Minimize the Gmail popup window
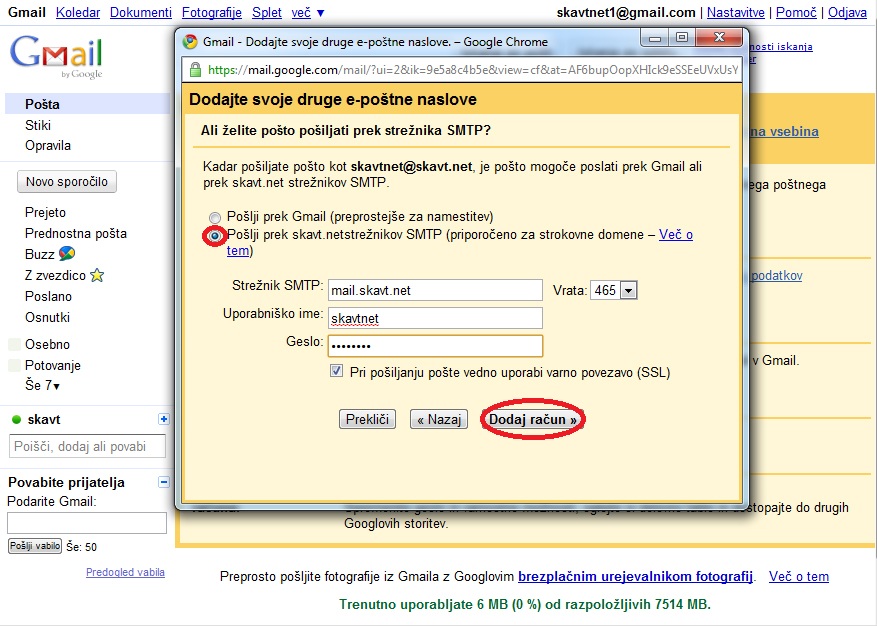 (655, 39)
